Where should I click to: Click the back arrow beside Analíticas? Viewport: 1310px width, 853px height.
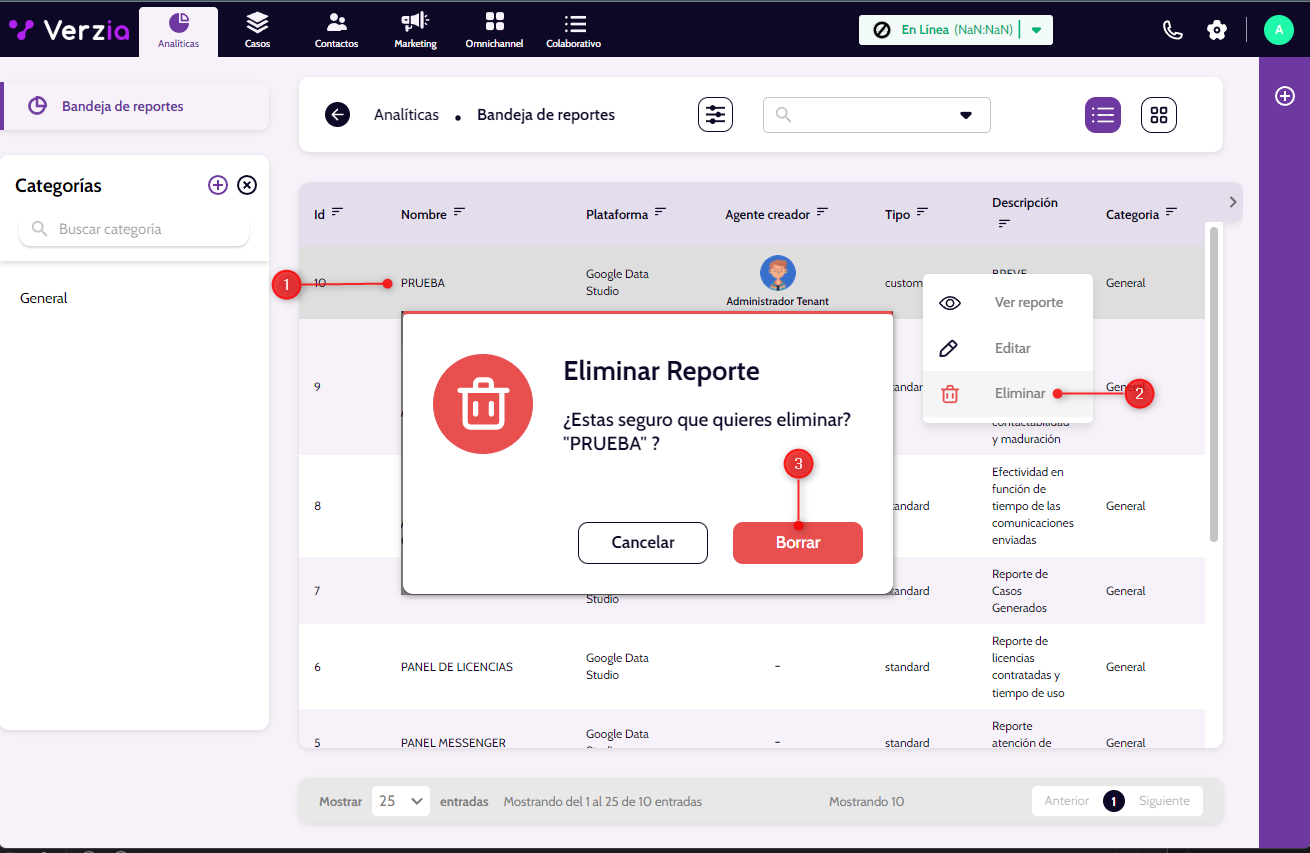coord(337,115)
